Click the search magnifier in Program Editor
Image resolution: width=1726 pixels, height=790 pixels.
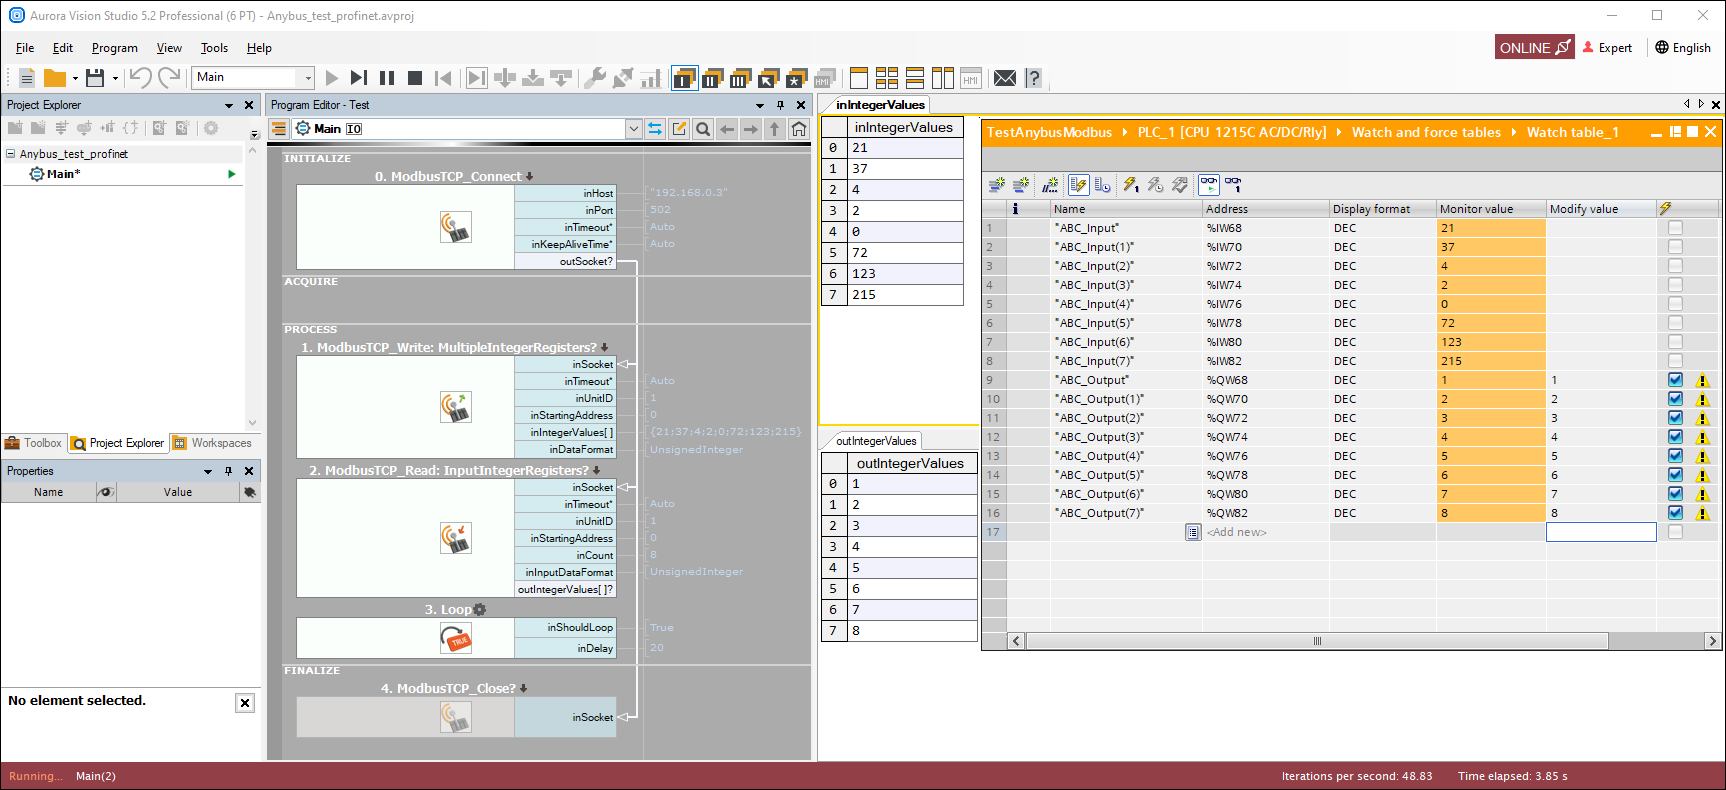point(703,129)
